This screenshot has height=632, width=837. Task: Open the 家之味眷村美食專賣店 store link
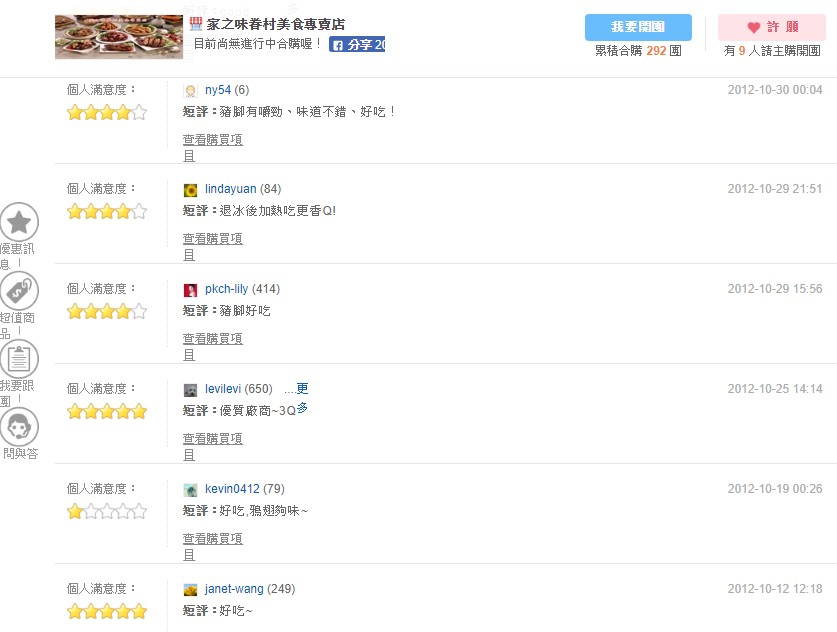276,23
